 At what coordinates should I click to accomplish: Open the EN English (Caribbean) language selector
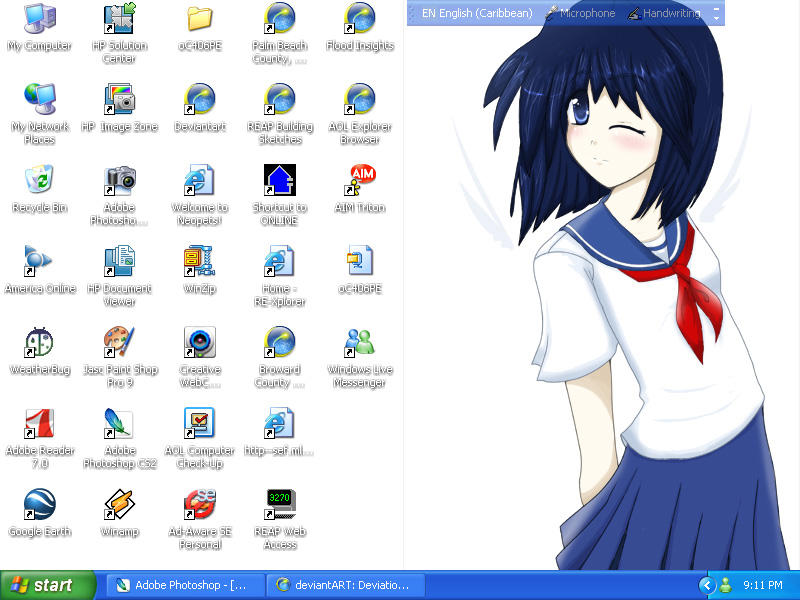tap(477, 13)
